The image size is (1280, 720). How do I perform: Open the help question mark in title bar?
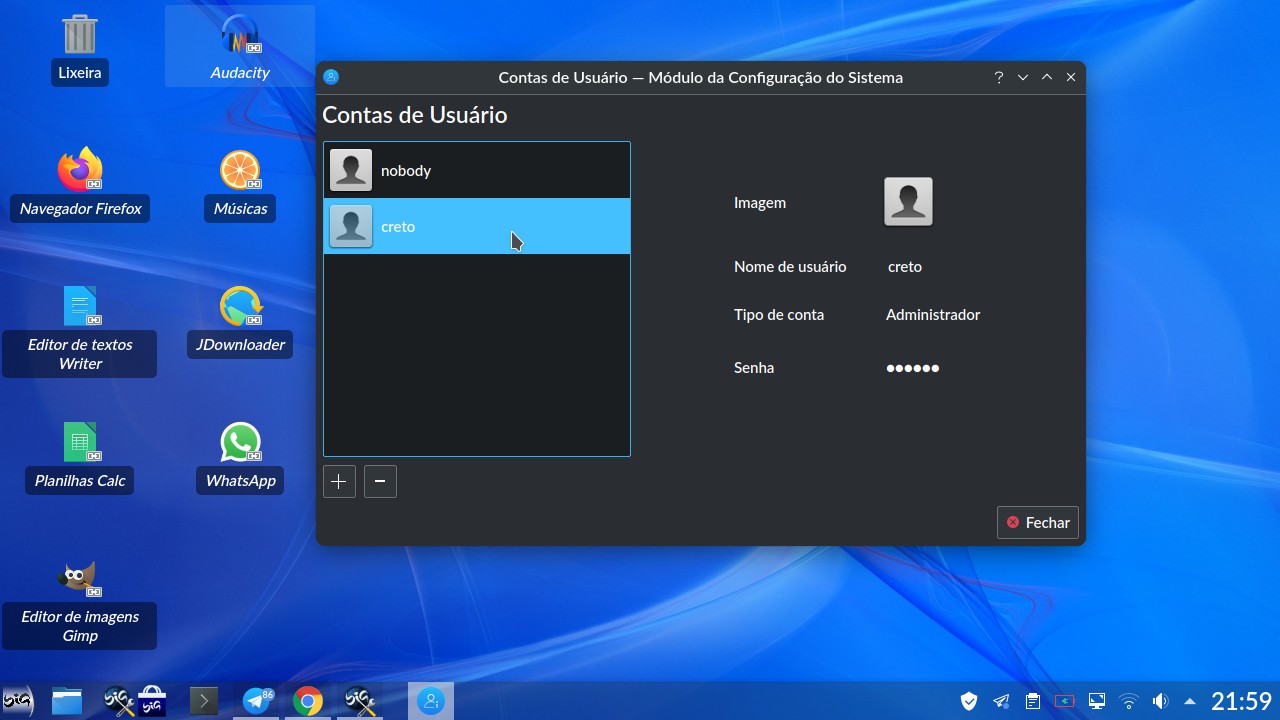(998, 77)
